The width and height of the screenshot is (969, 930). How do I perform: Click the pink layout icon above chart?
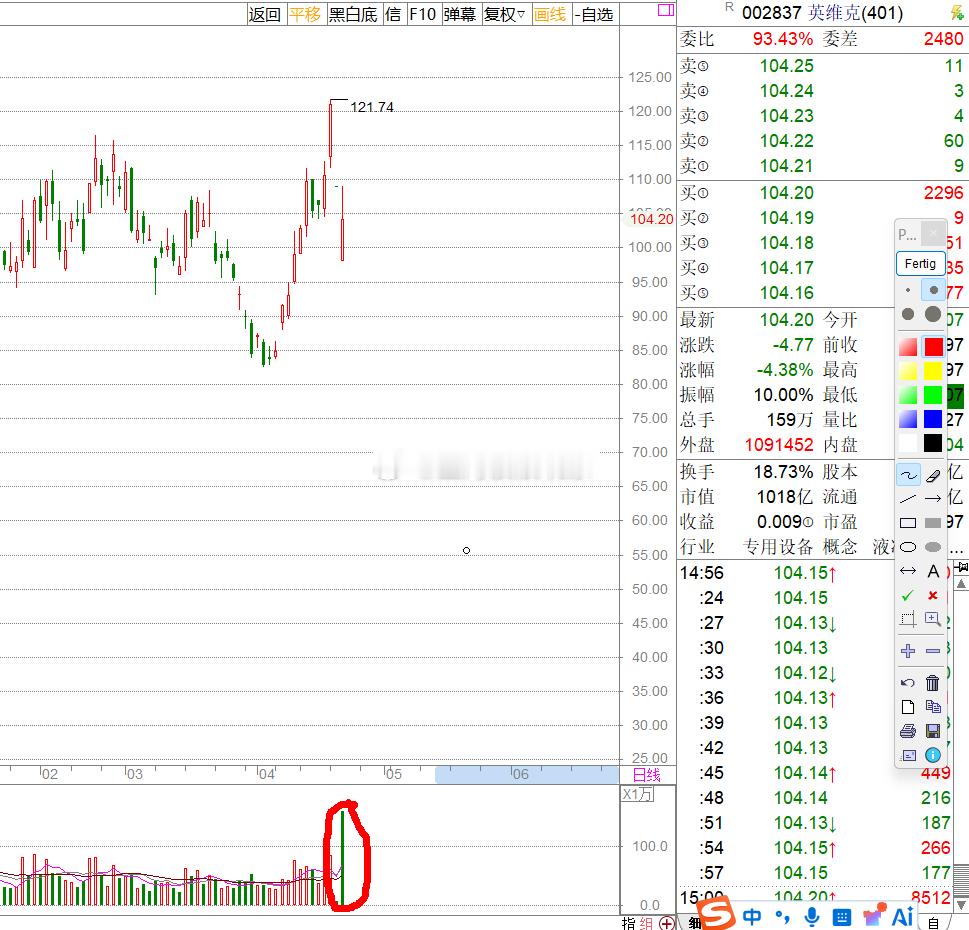666,10
